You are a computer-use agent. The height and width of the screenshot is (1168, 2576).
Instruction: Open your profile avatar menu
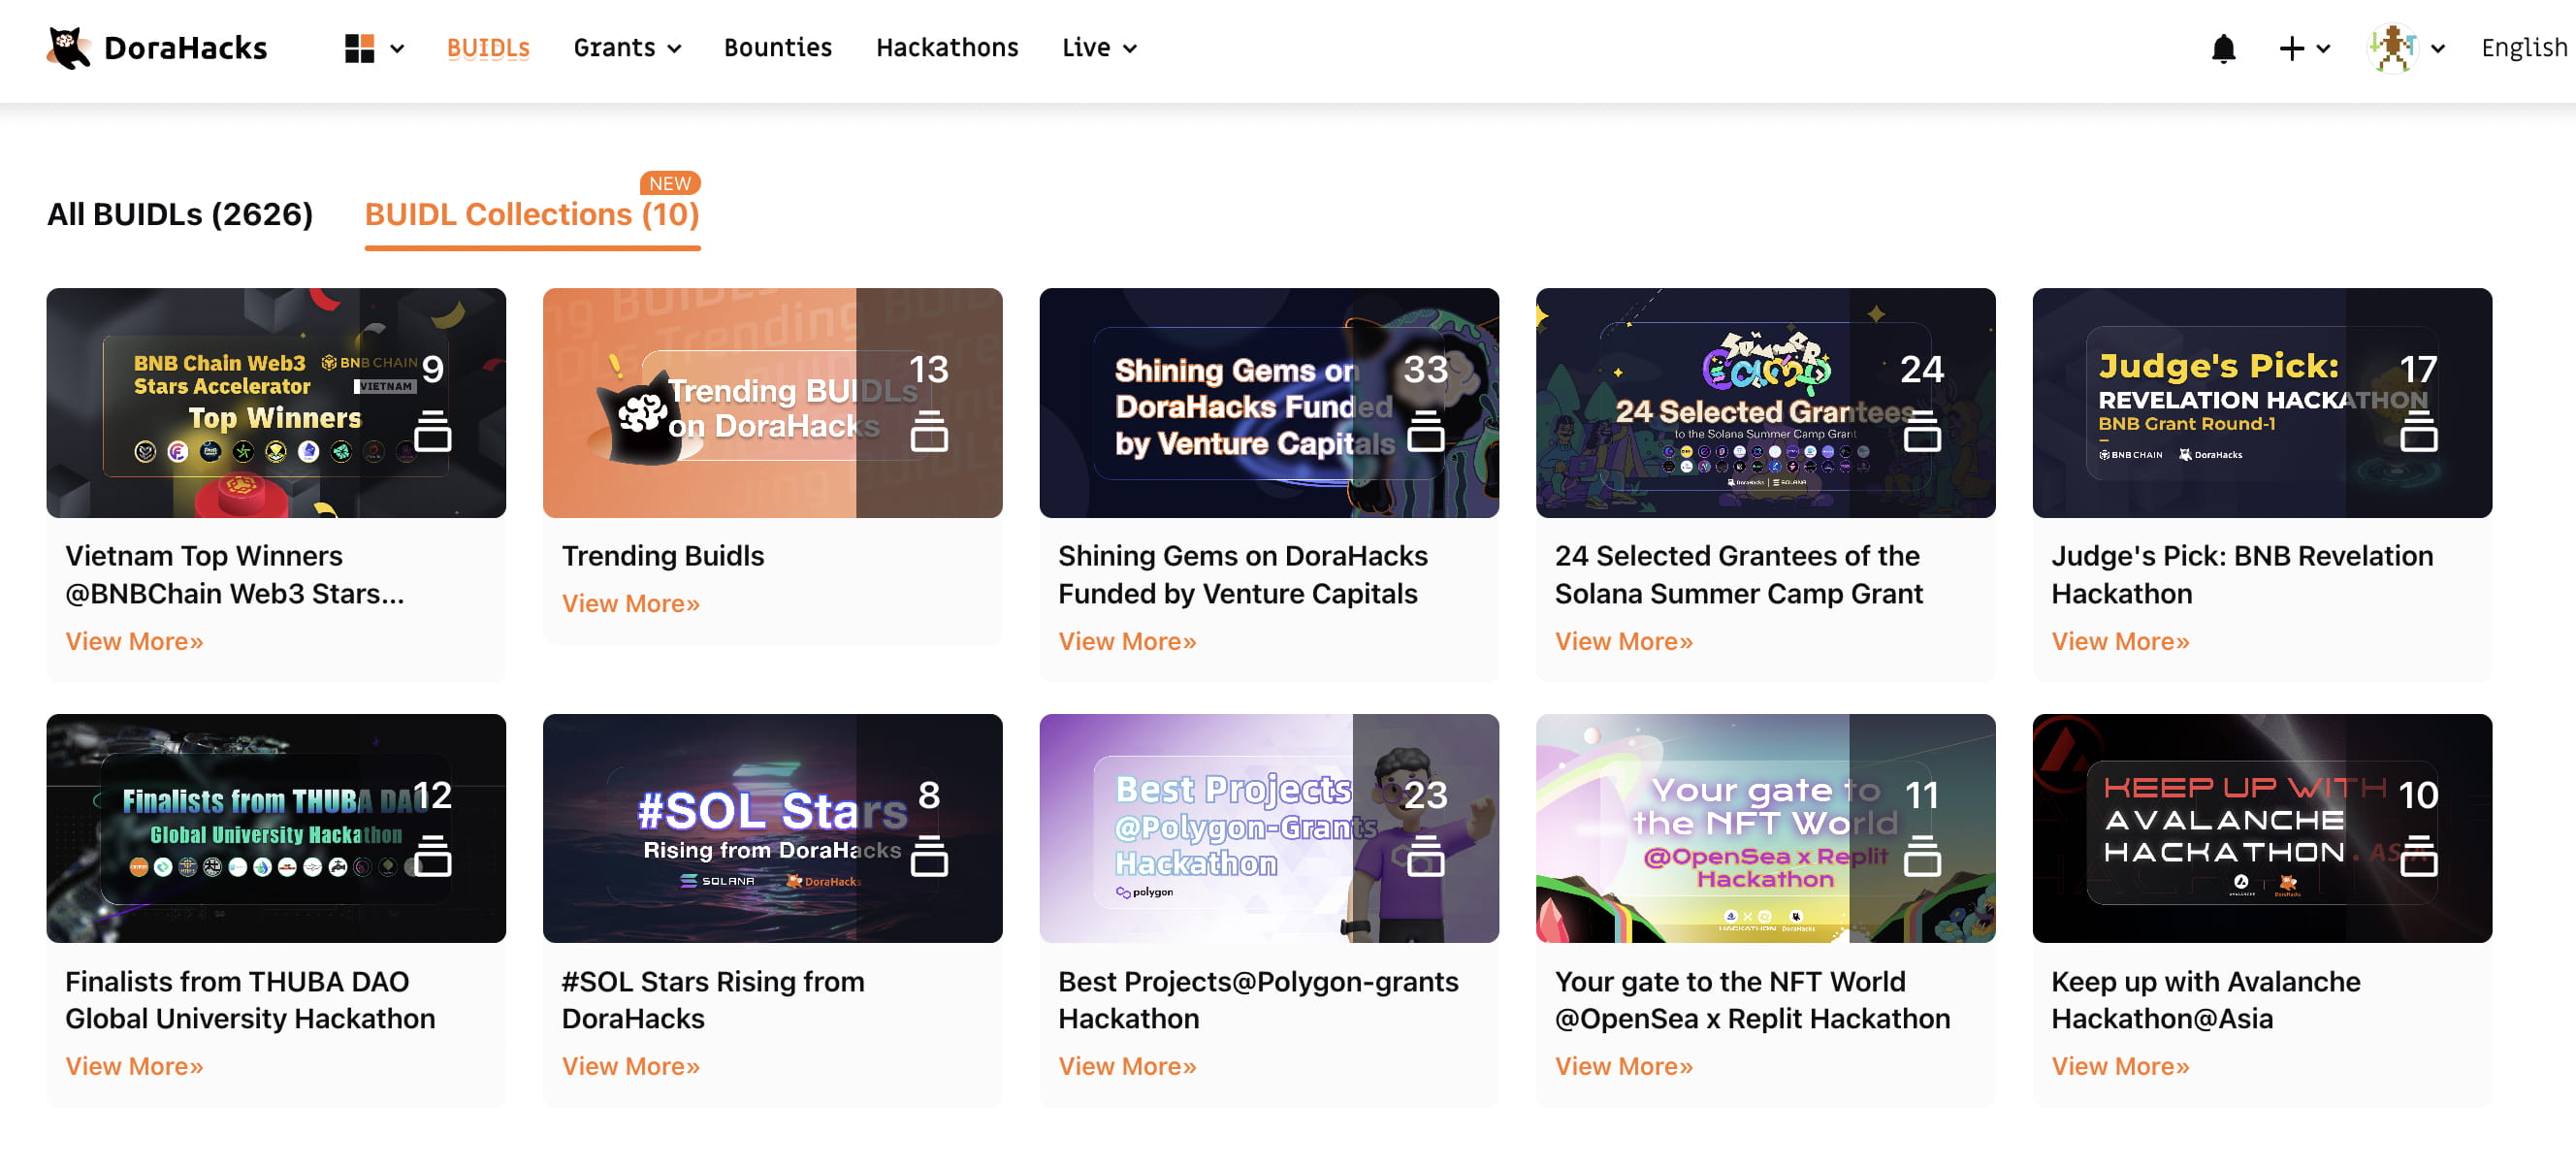tap(2391, 47)
